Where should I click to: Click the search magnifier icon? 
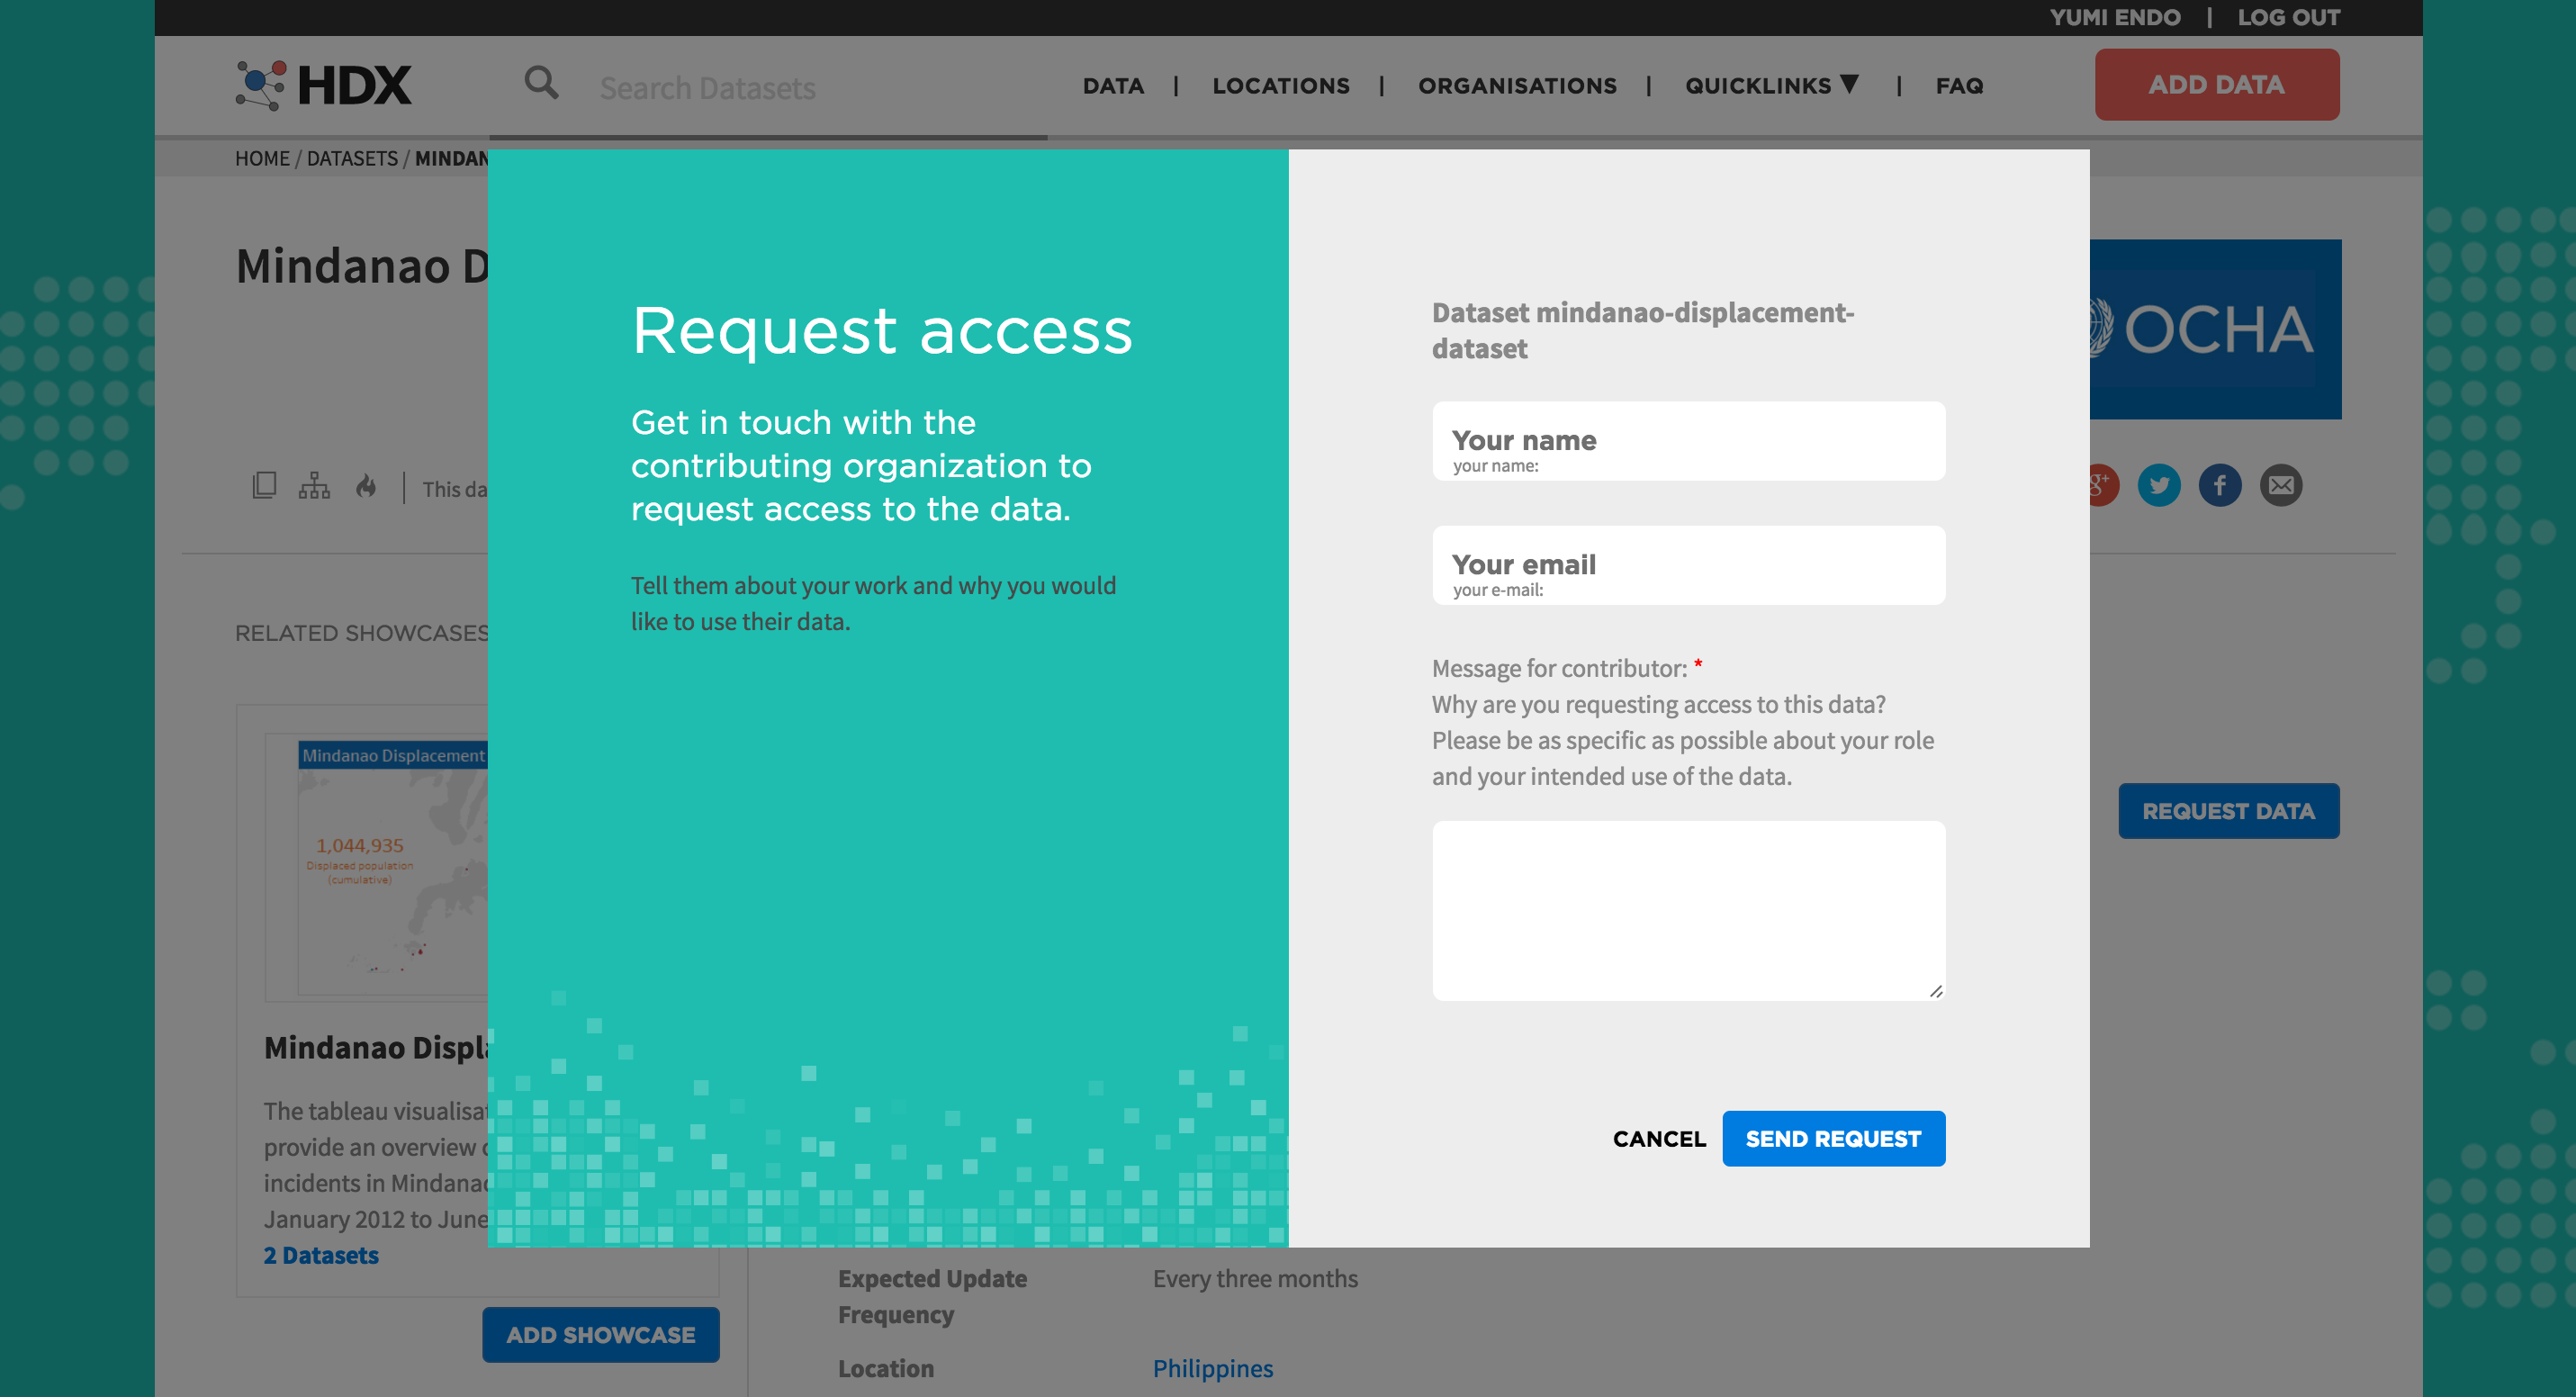pyautogui.click(x=541, y=83)
